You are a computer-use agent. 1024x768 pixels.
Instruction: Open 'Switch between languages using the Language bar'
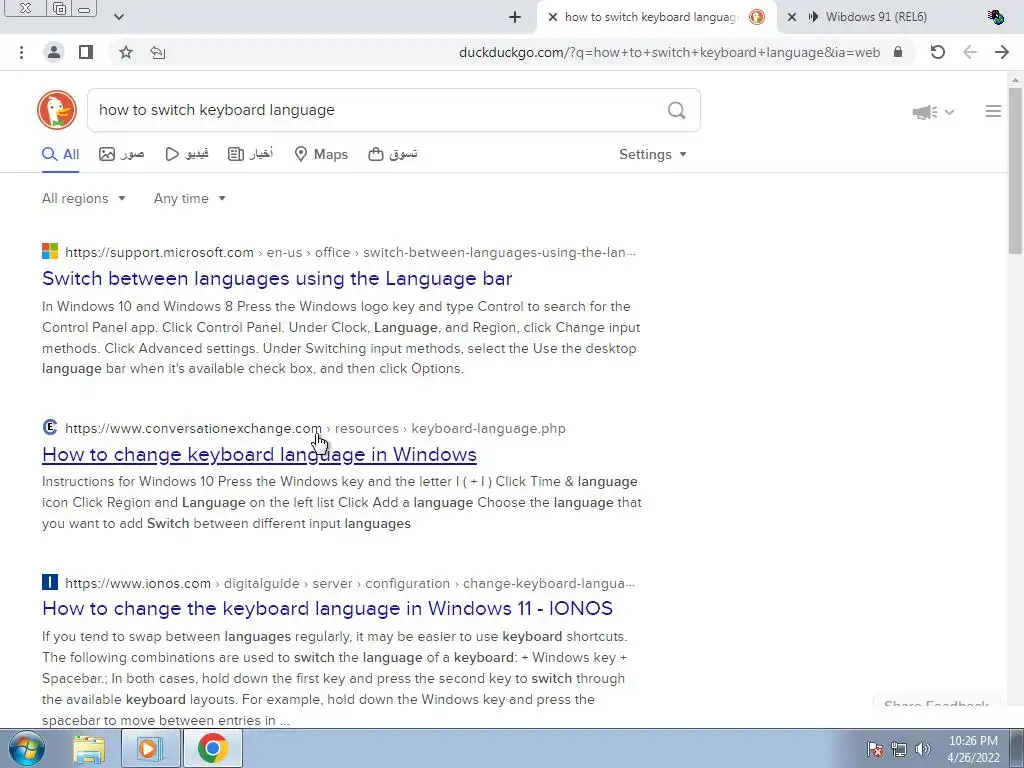(x=277, y=278)
